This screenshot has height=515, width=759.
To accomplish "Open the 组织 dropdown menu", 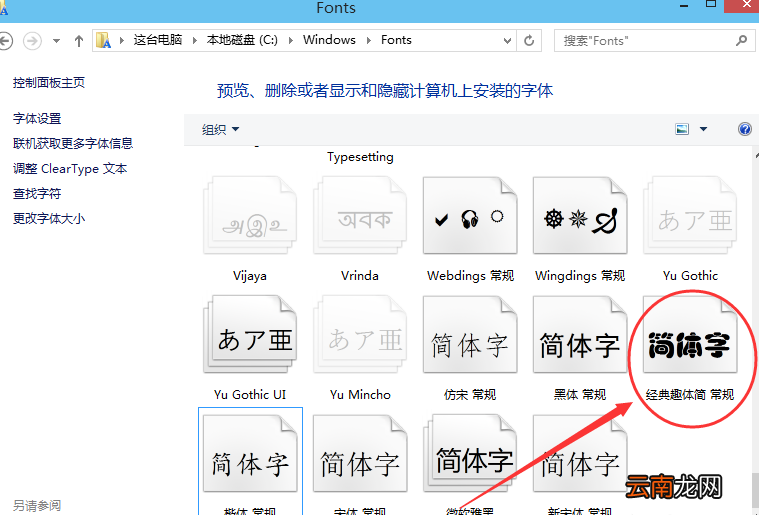I will [220, 129].
